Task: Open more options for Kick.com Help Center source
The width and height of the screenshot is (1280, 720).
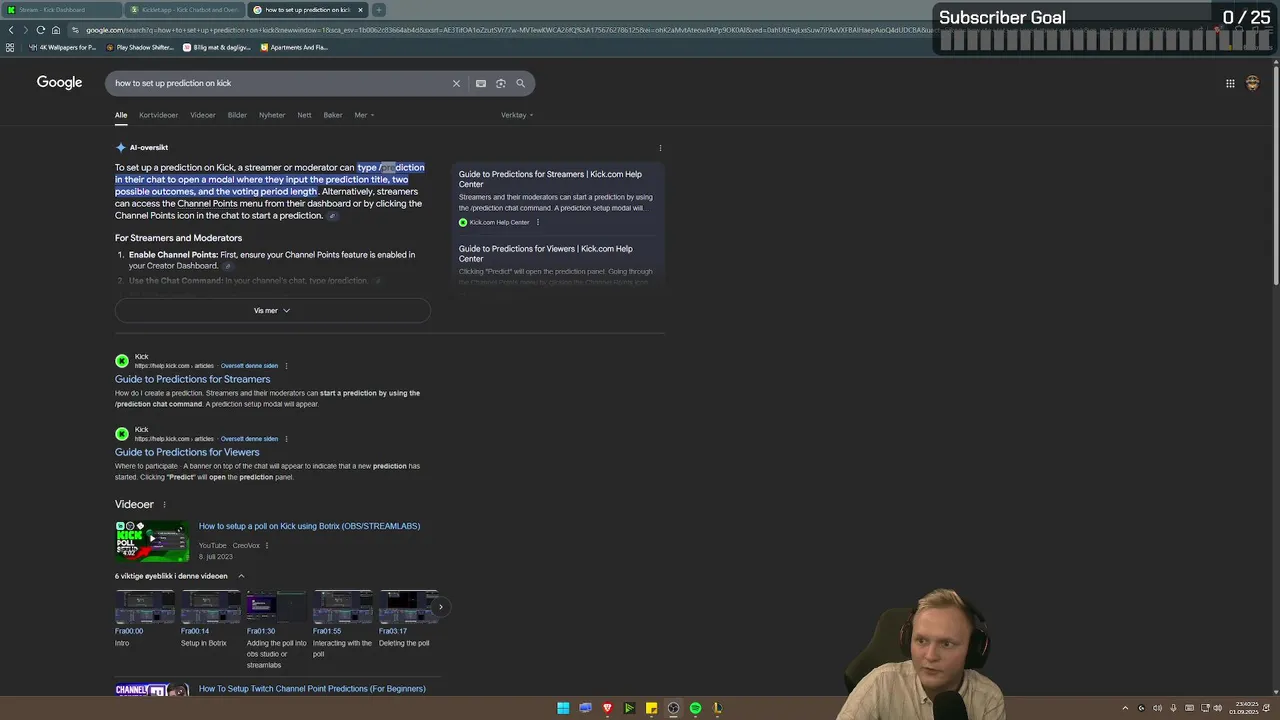Action: pos(538,222)
